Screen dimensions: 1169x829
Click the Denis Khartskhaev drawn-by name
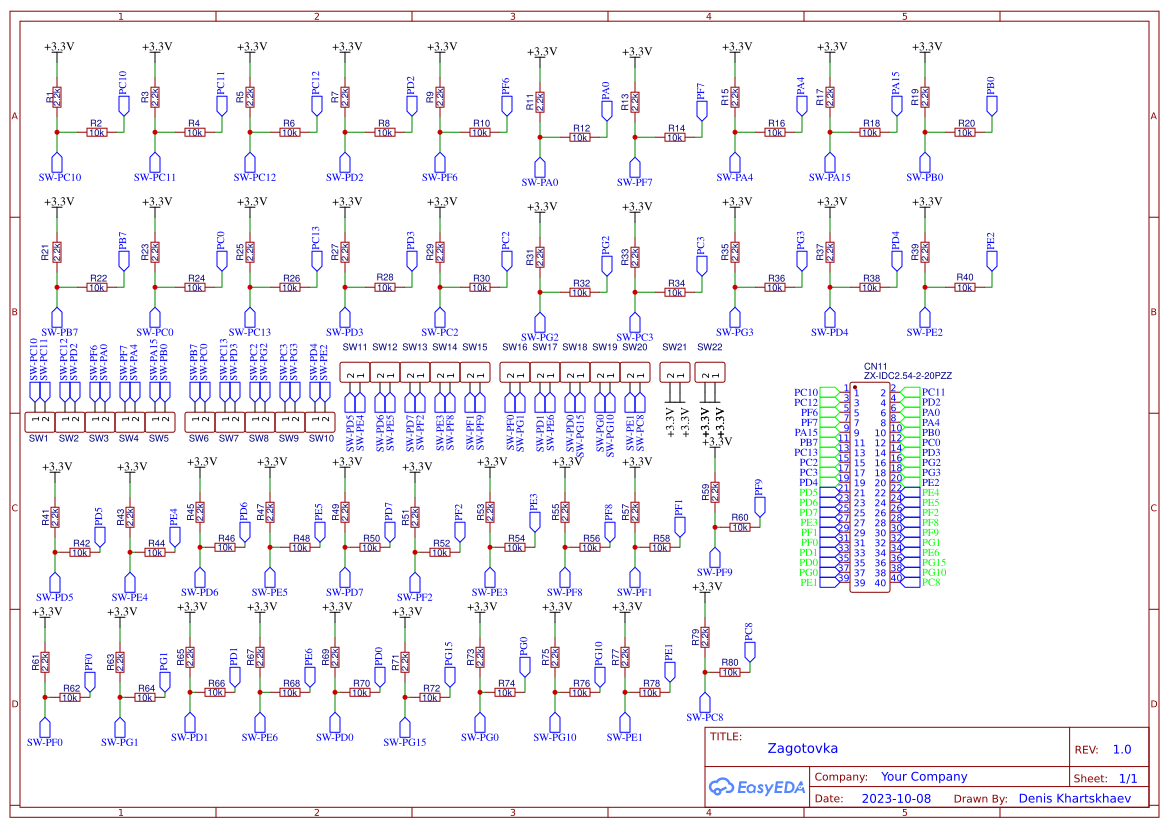tap(1074, 798)
